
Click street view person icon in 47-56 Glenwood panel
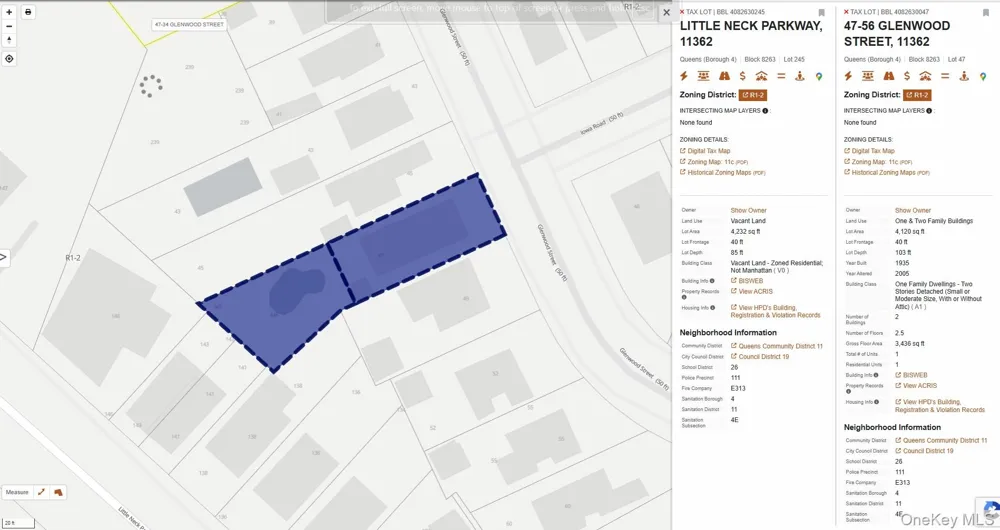[964, 76]
